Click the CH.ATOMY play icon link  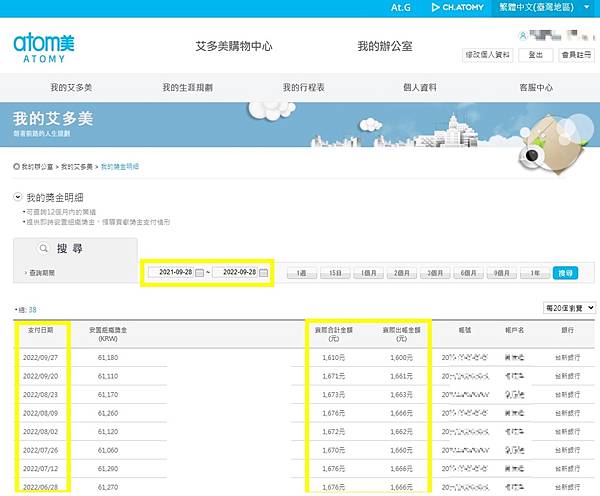(x=457, y=7)
